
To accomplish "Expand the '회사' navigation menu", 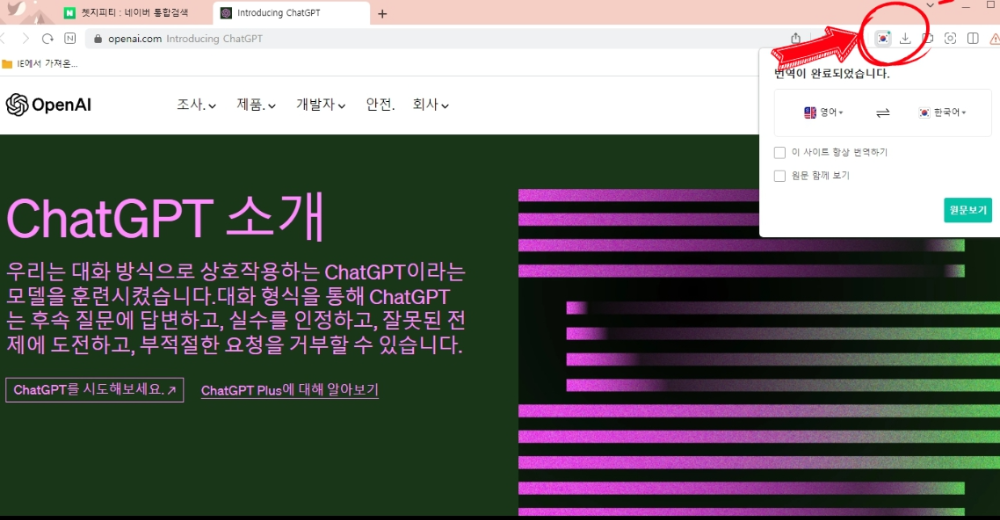I will (x=430, y=105).
